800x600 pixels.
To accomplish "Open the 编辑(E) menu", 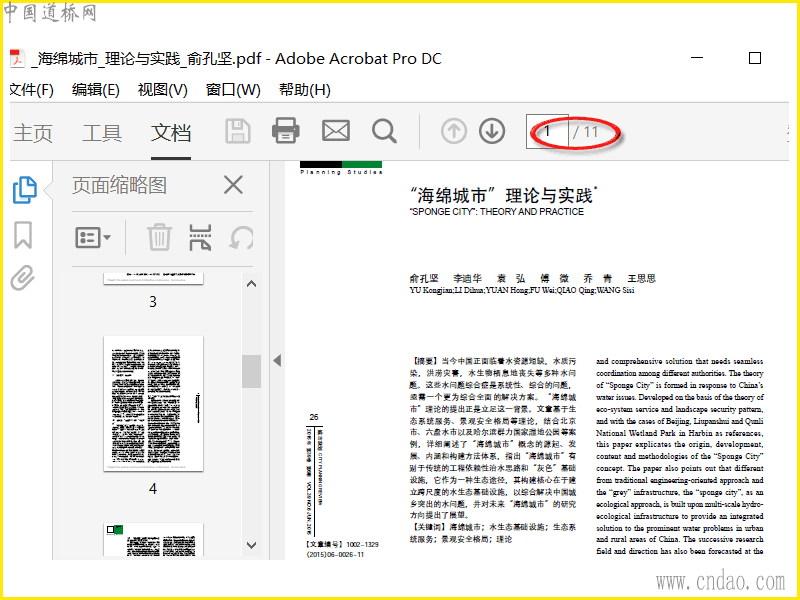I will [x=96, y=90].
